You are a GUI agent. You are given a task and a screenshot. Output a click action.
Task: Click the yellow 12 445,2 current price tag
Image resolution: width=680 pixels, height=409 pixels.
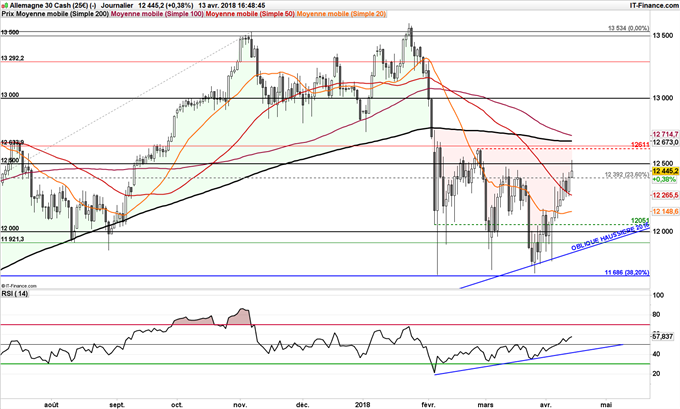665,171
